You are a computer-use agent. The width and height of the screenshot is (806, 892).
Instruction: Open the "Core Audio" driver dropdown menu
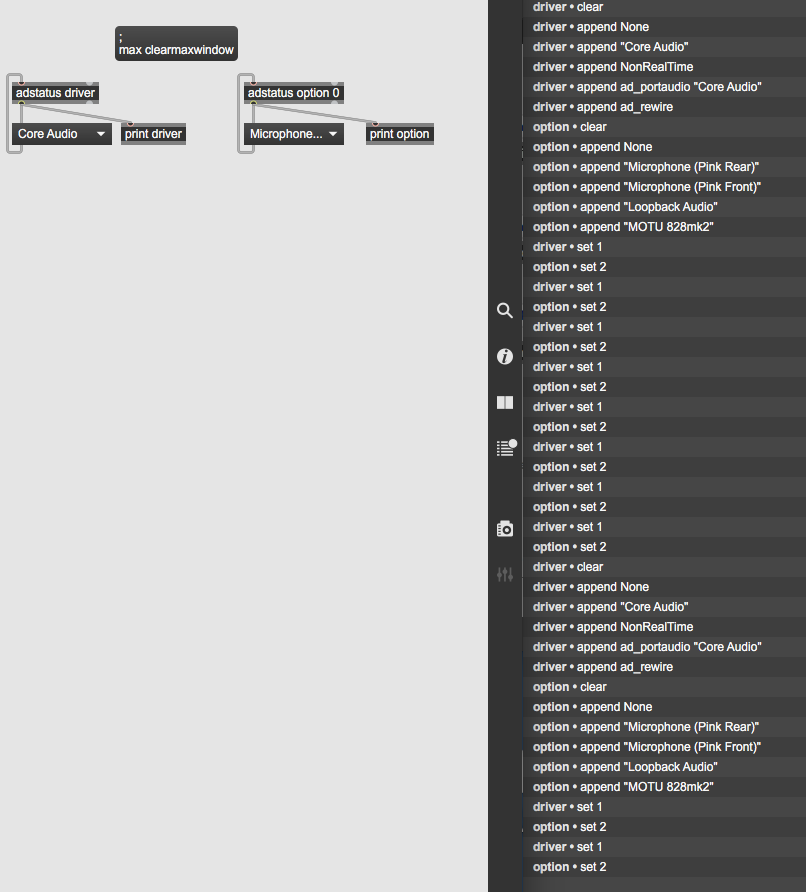coord(61,134)
